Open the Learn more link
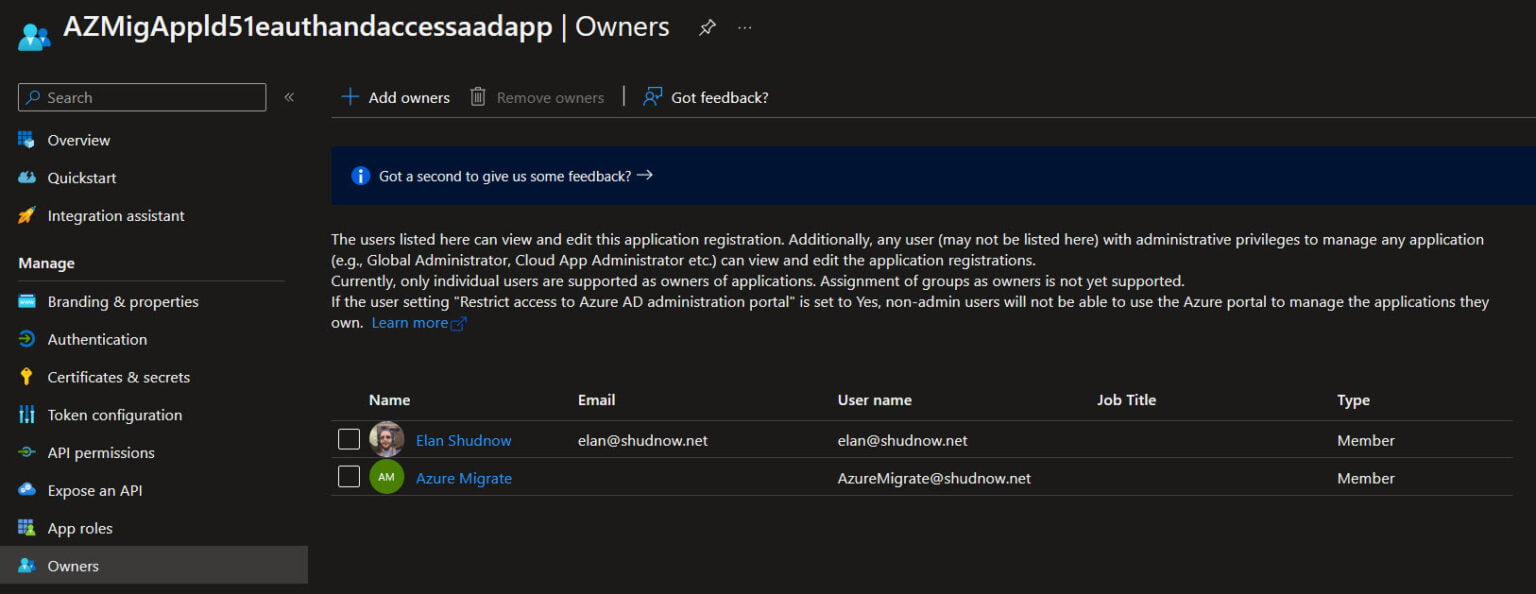Image resolution: width=1536 pixels, height=594 pixels. click(419, 323)
